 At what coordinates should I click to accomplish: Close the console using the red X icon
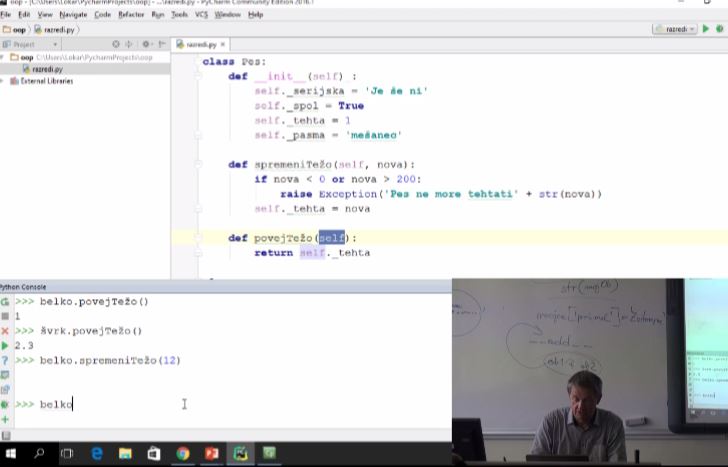click(x=5, y=331)
